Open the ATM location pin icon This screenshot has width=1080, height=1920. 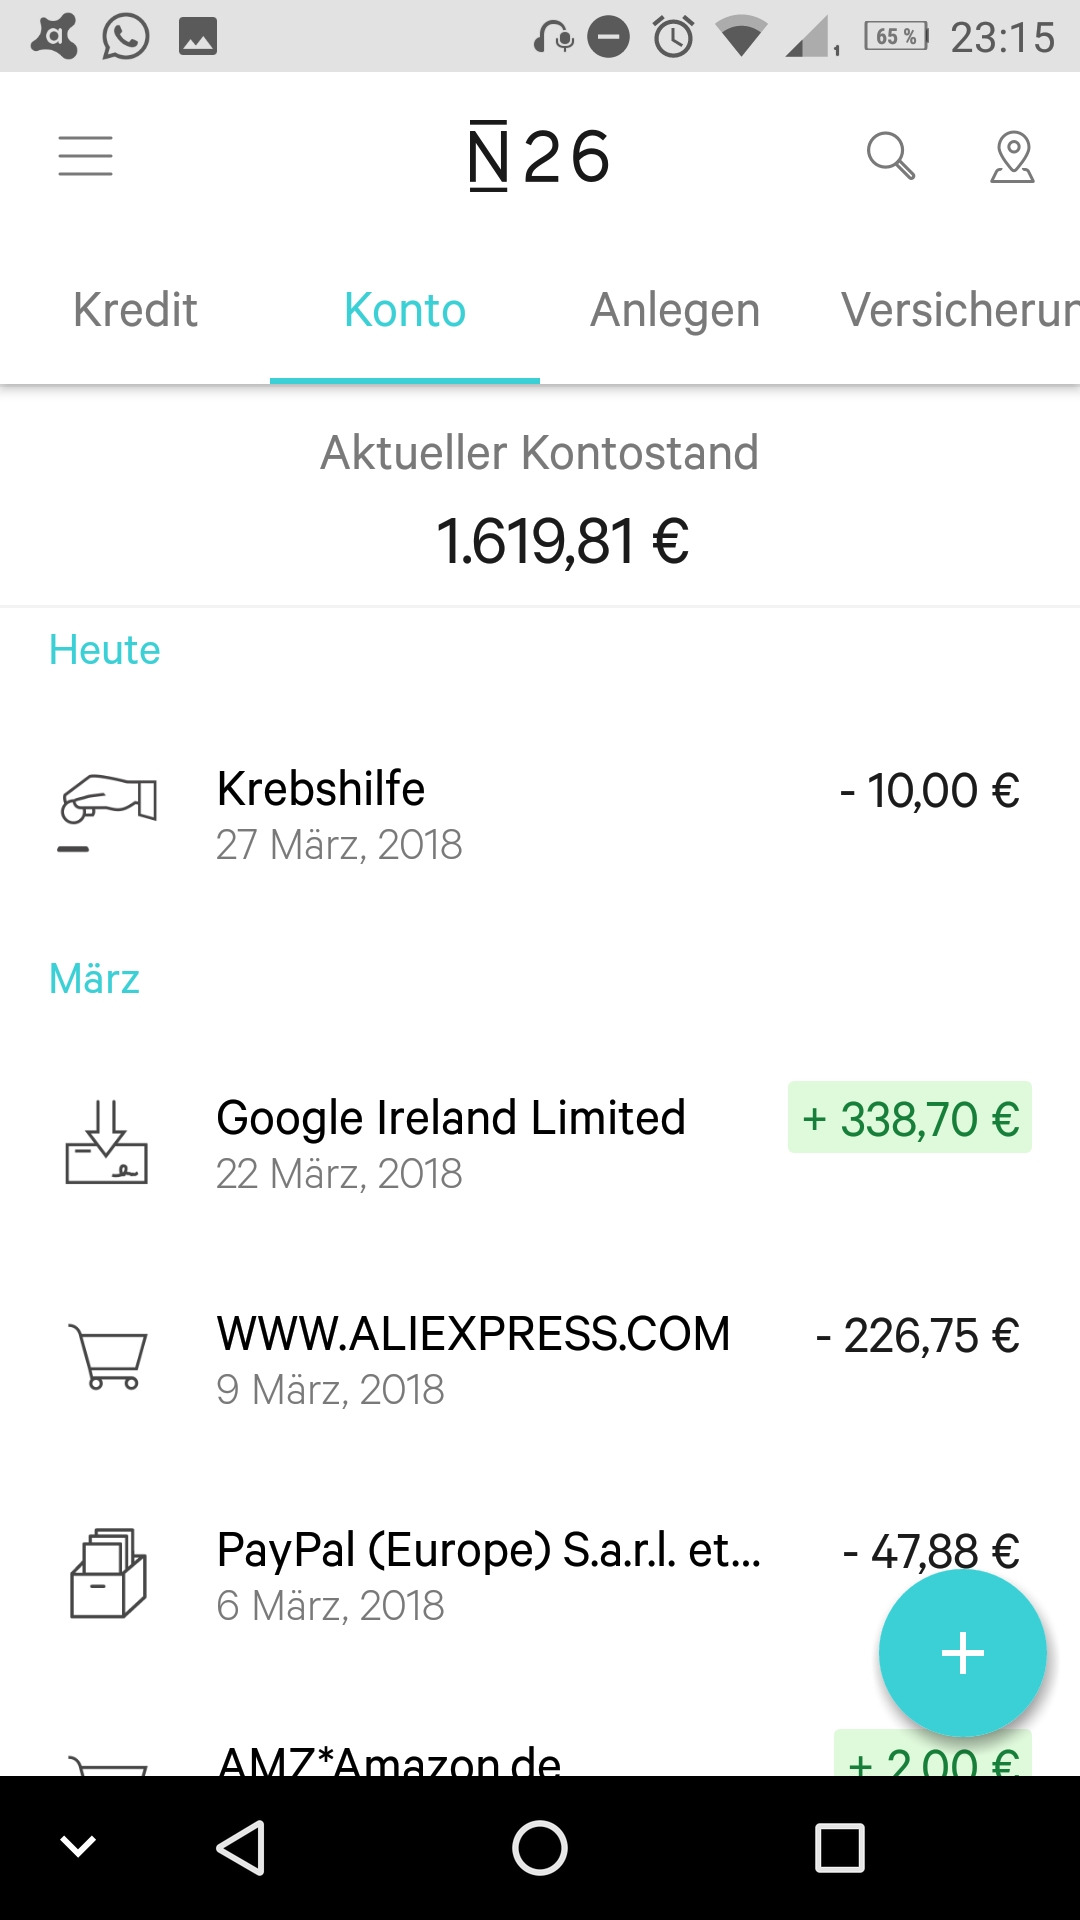point(1012,157)
